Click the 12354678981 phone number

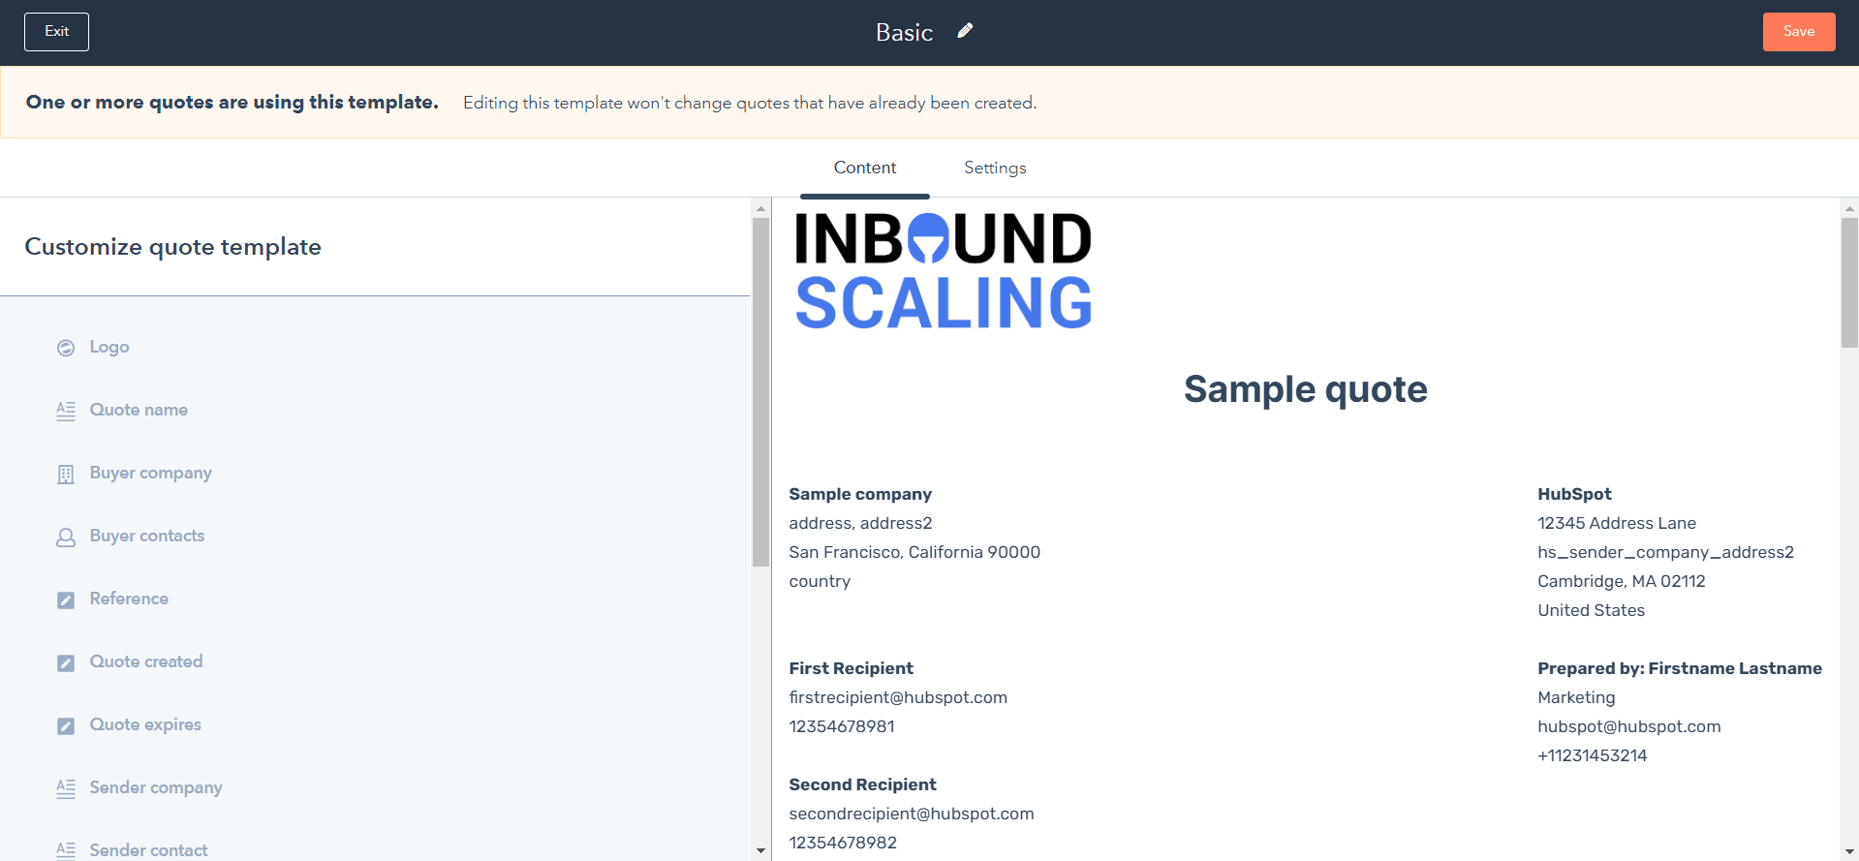click(x=842, y=727)
